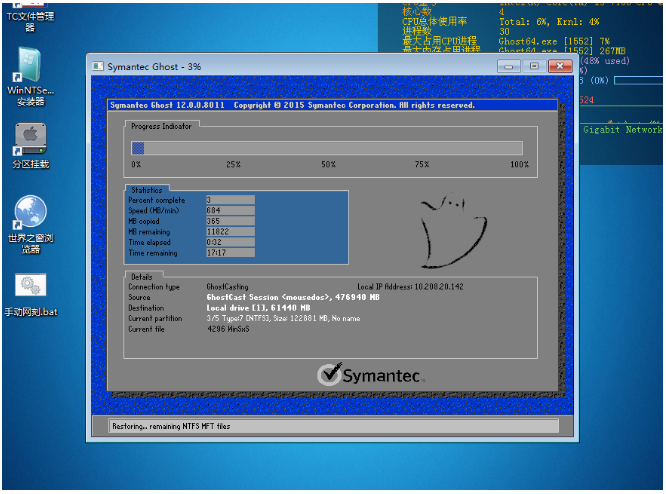Viewport: 666px width, 494px height.
Task: Click the 'Progress Indicator' group label
Action: (x=161, y=126)
